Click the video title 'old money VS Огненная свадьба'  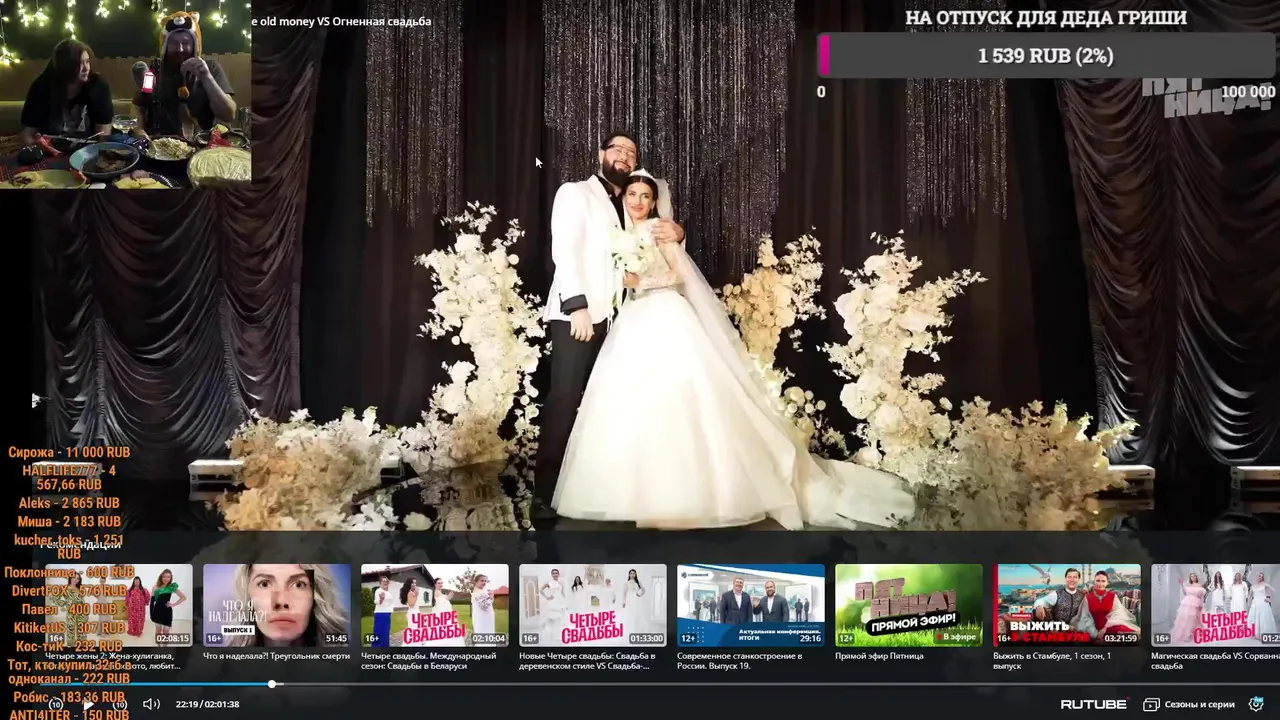(341, 21)
